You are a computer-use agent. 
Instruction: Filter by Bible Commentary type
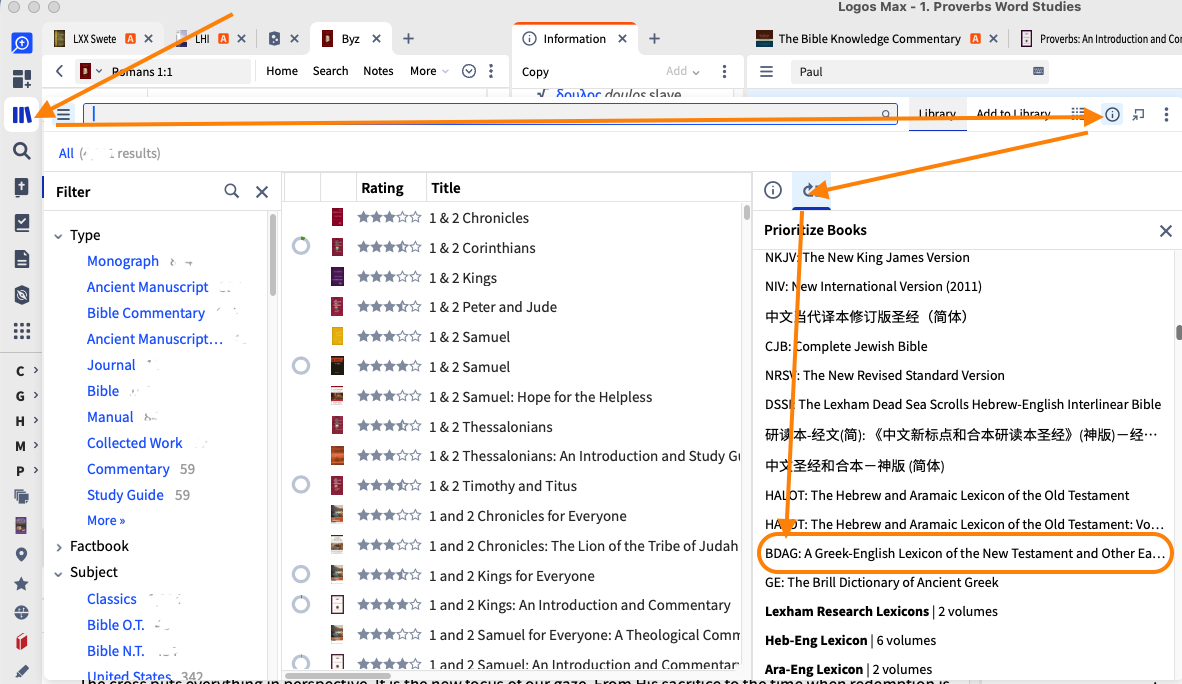click(x=145, y=313)
